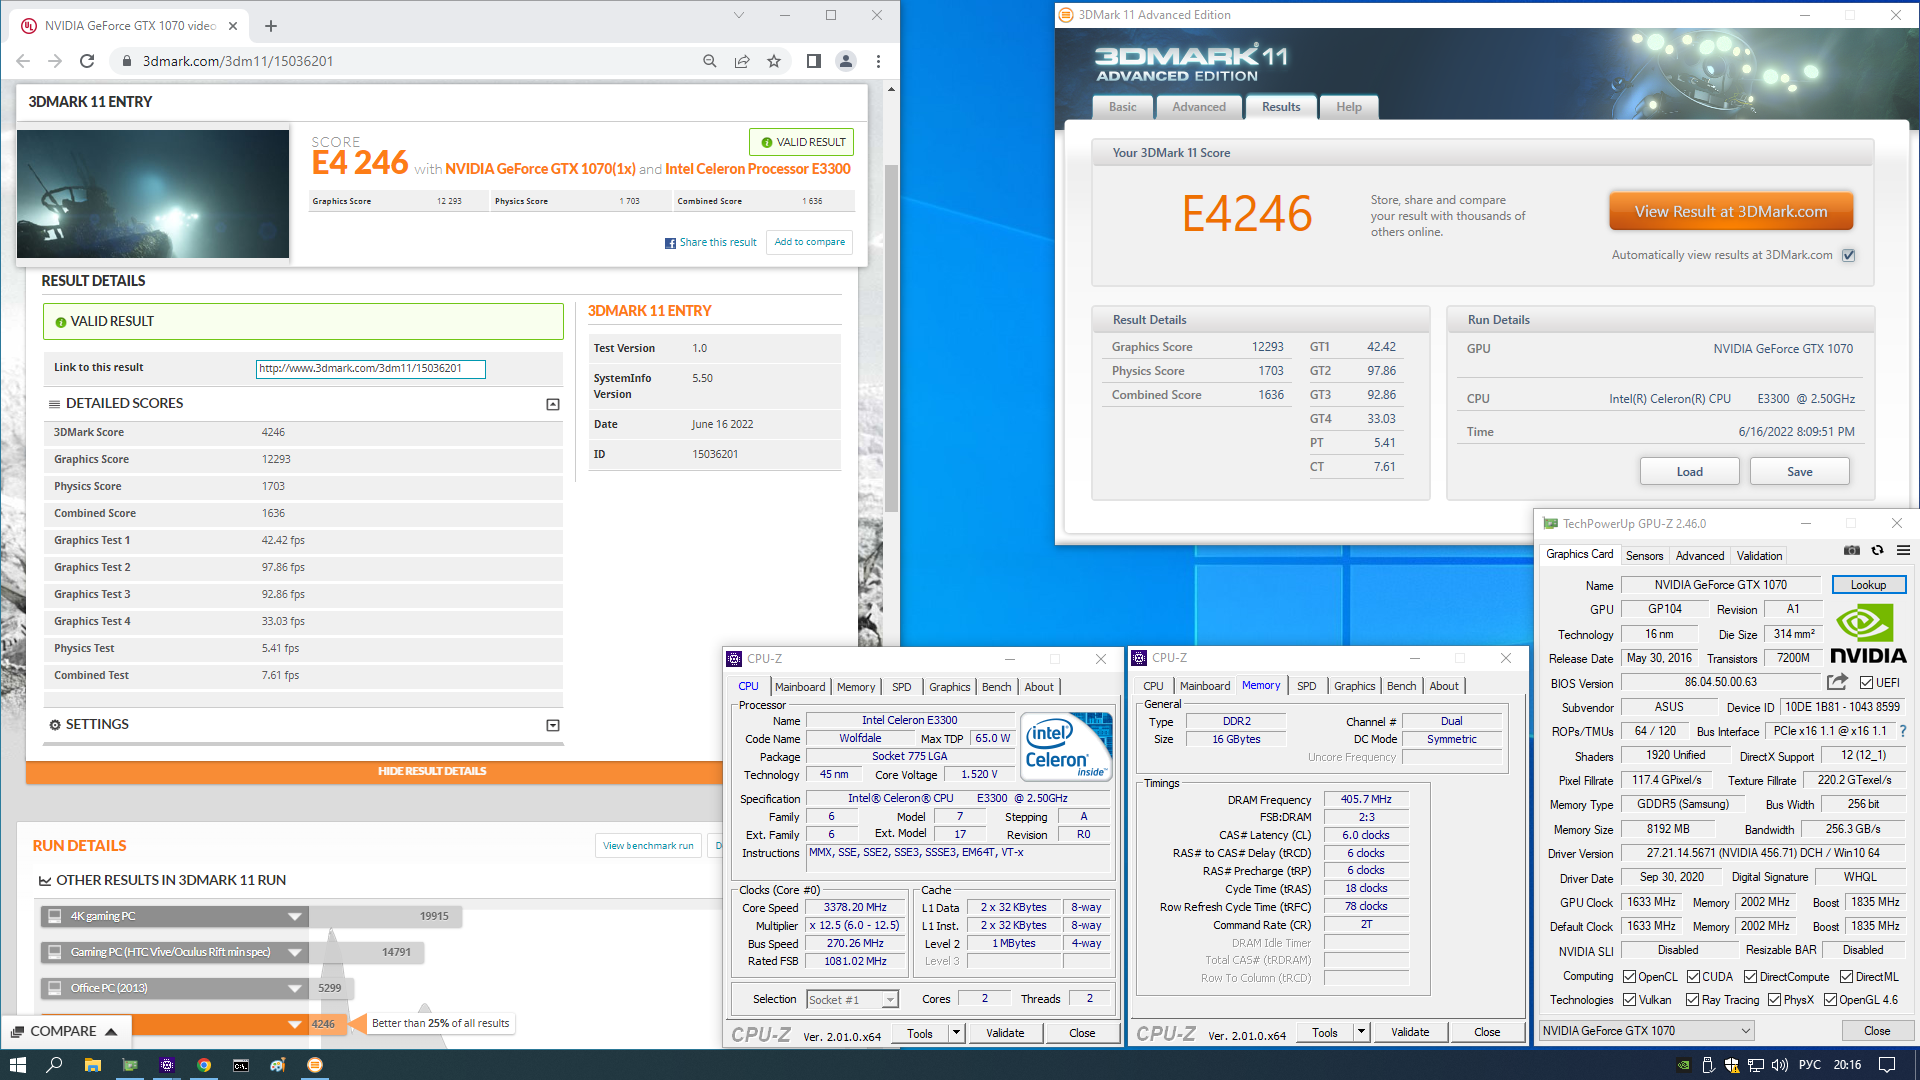
Task: Open the Sensors tab in GPU-Z
Action: [x=1644, y=556]
